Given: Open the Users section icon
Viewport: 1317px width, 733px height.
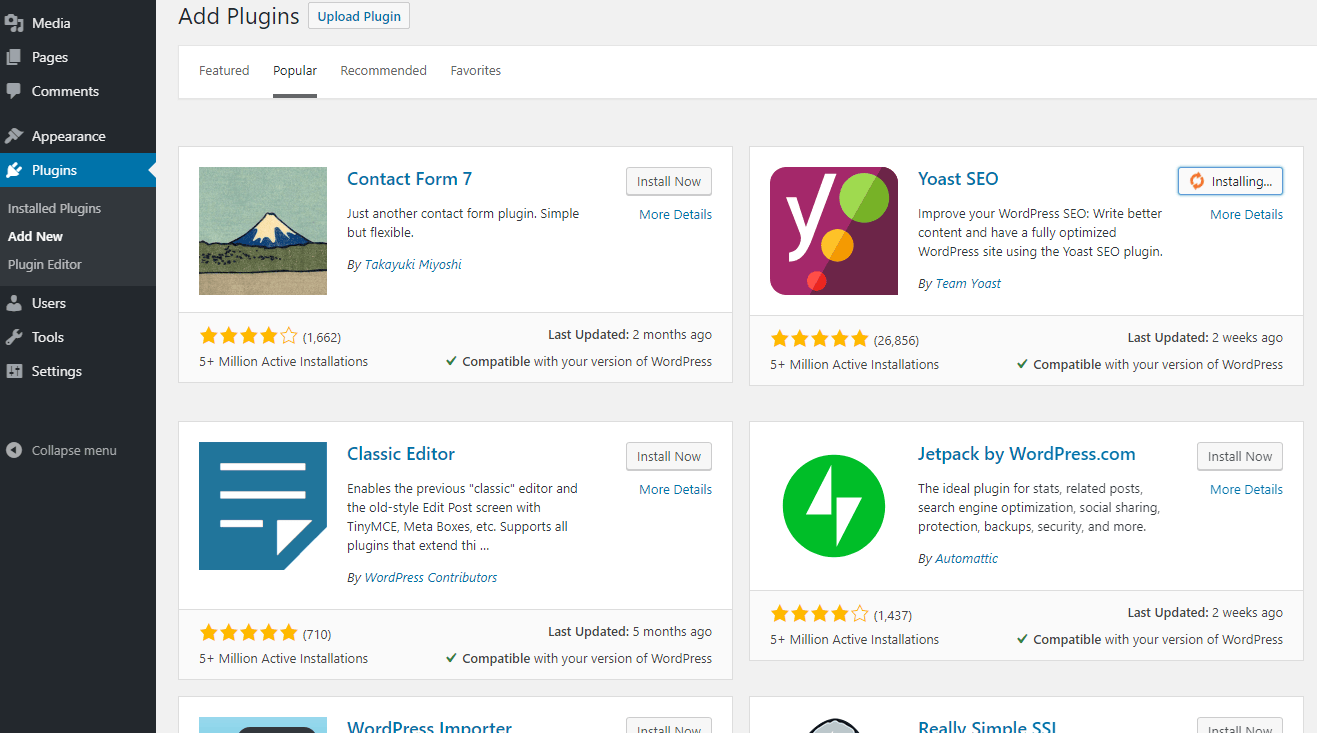Looking at the screenshot, I should (x=14, y=302).
